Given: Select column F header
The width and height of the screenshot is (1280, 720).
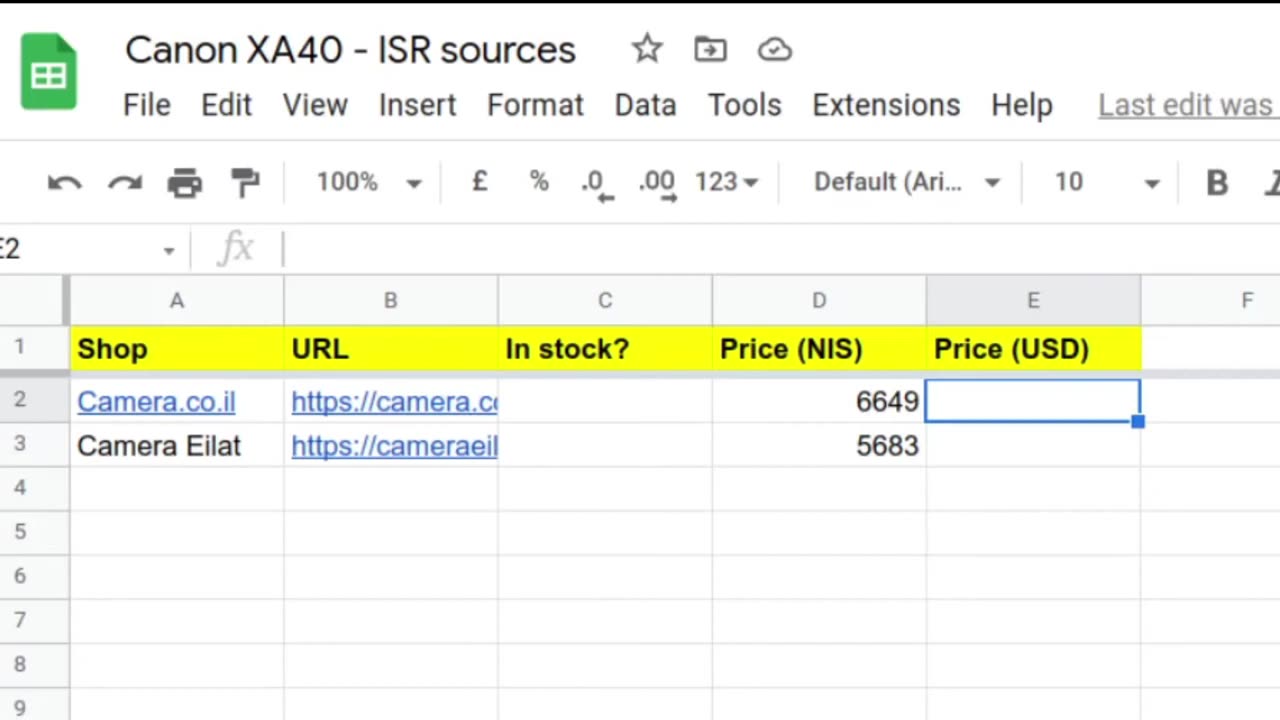Looking at the screenshot, I should (1210, 300).
